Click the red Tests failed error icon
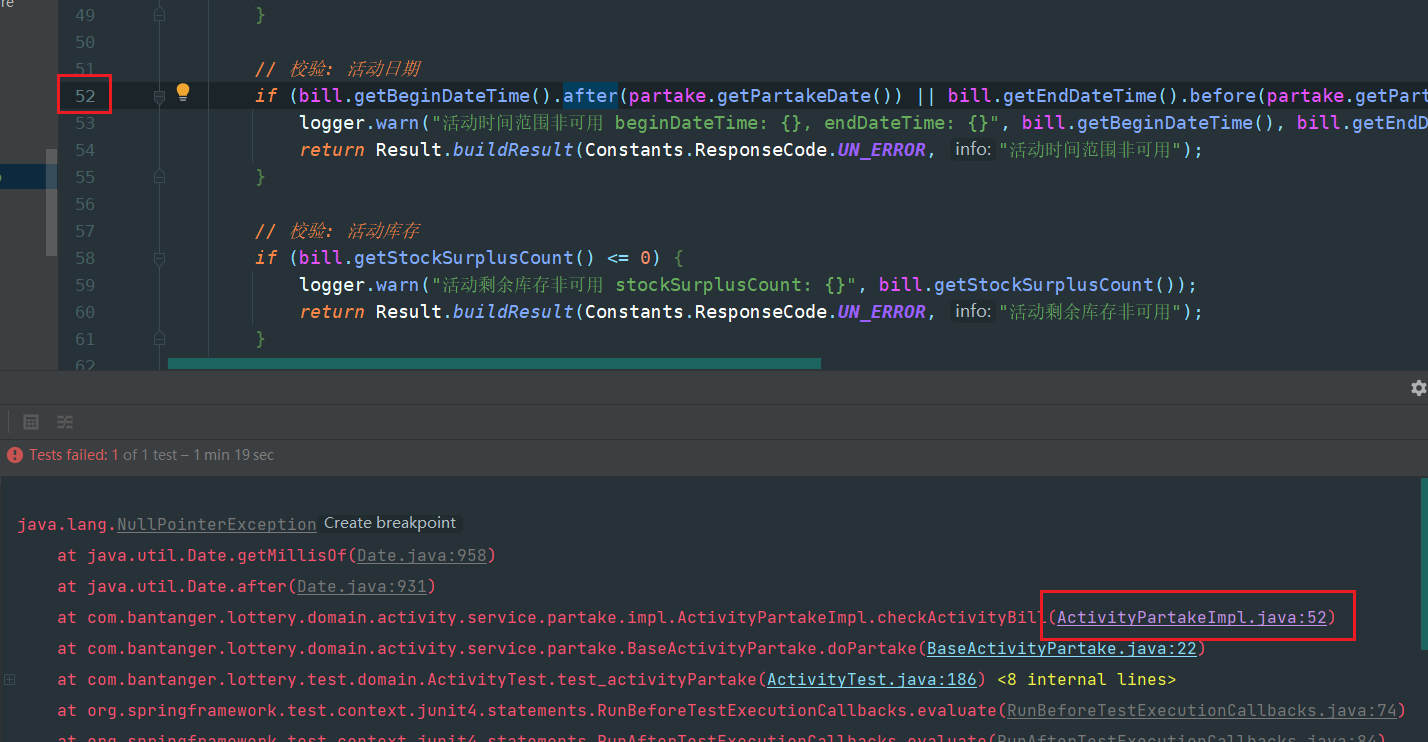The width and height of the screenshot is (1428, 742). click(x=14, y=455)
